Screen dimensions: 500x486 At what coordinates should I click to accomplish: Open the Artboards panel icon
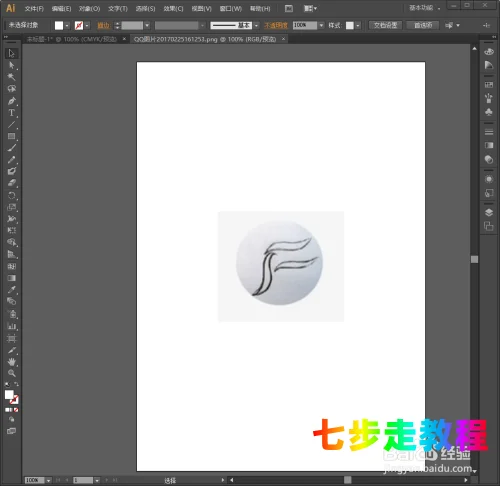pos(489,227)
